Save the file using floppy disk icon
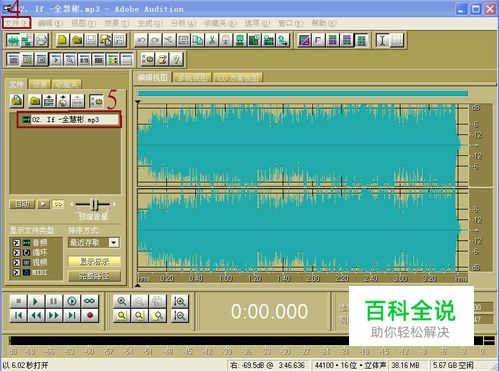Viewport: 499px width, 371px height. (91, 40)
